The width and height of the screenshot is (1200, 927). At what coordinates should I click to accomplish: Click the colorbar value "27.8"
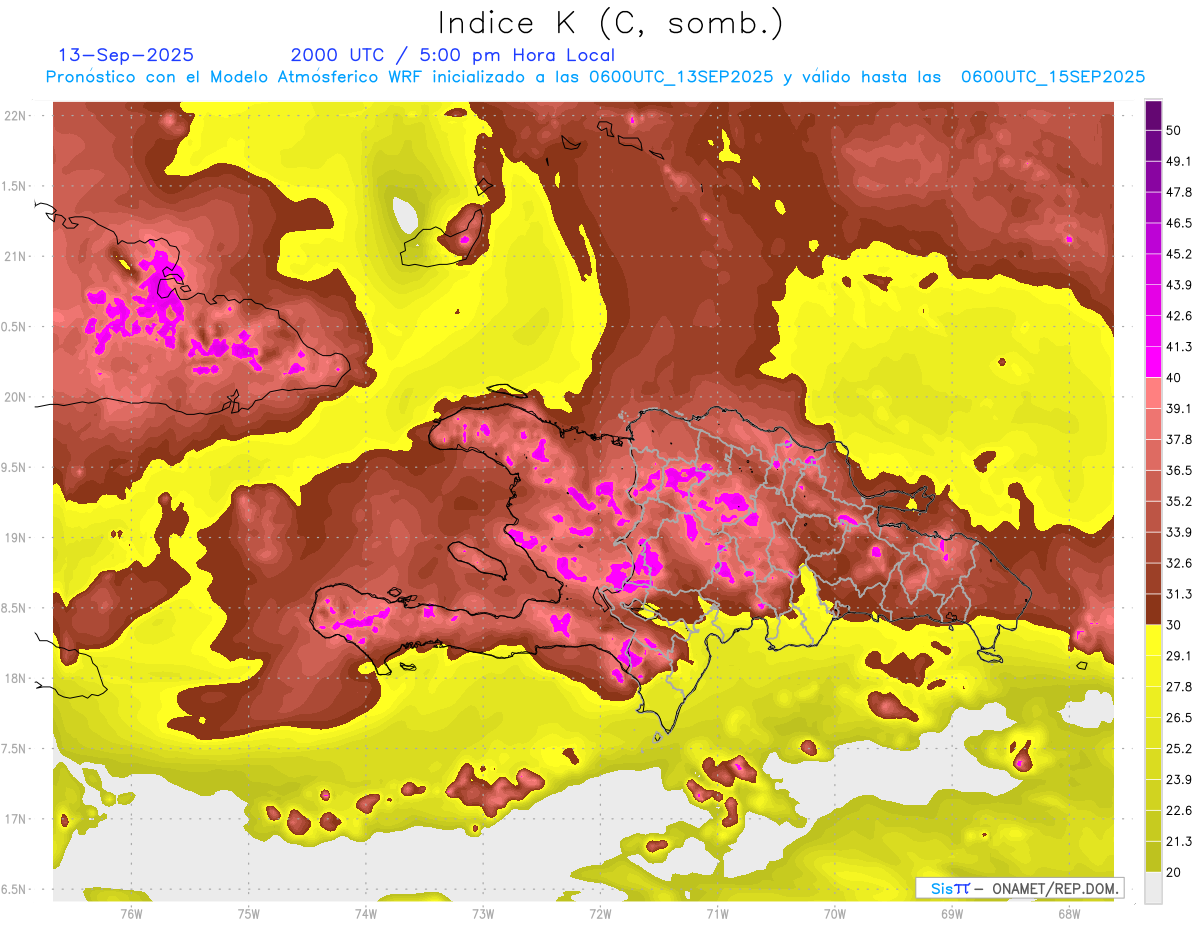click(1178, 687)
